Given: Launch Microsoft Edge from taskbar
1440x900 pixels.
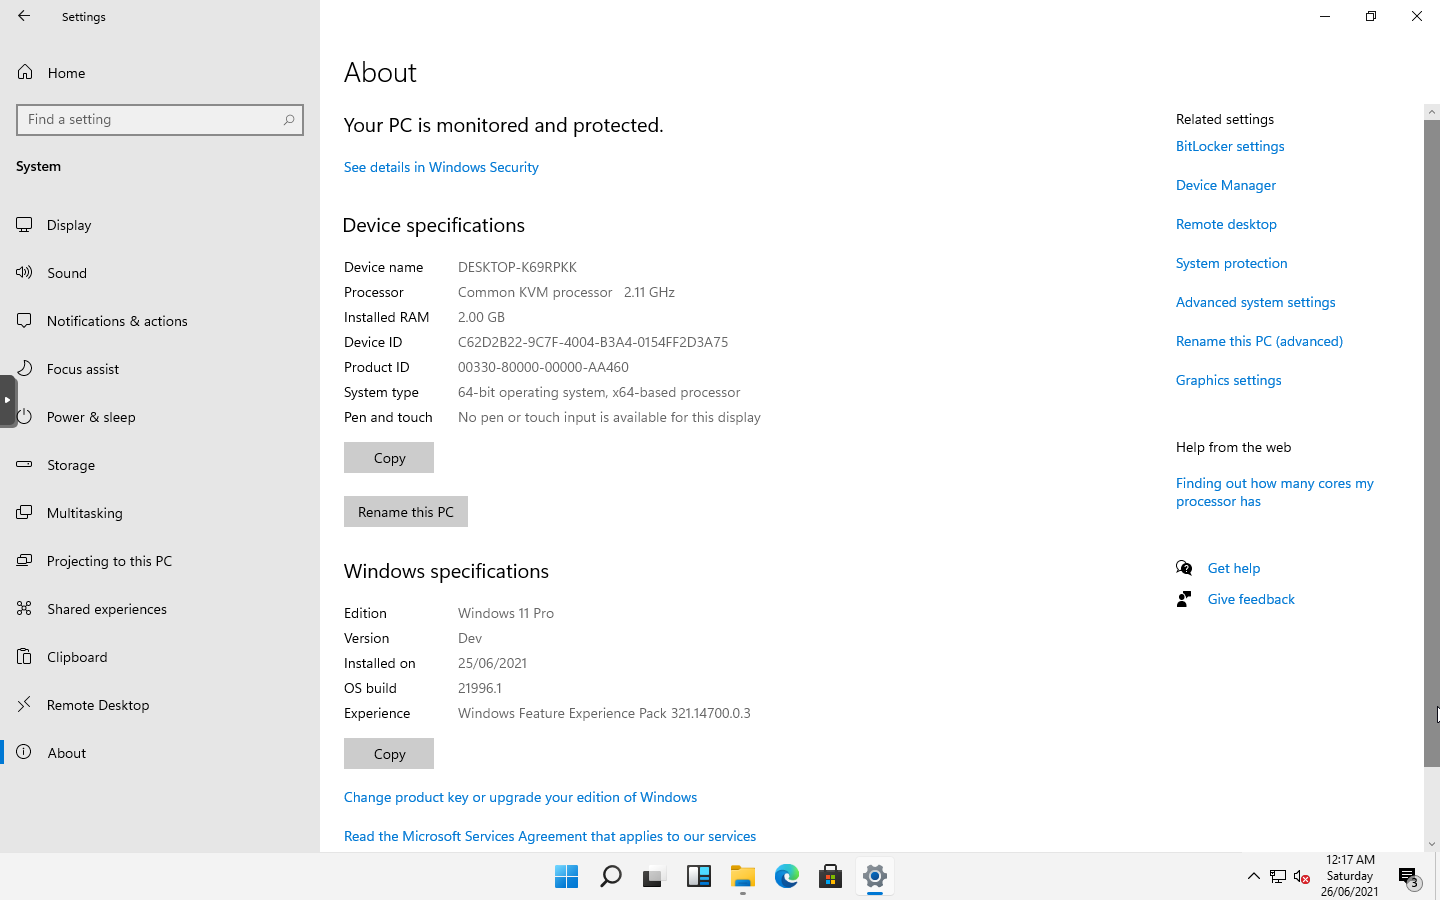Looking at the screenshot, I should 786,877.
